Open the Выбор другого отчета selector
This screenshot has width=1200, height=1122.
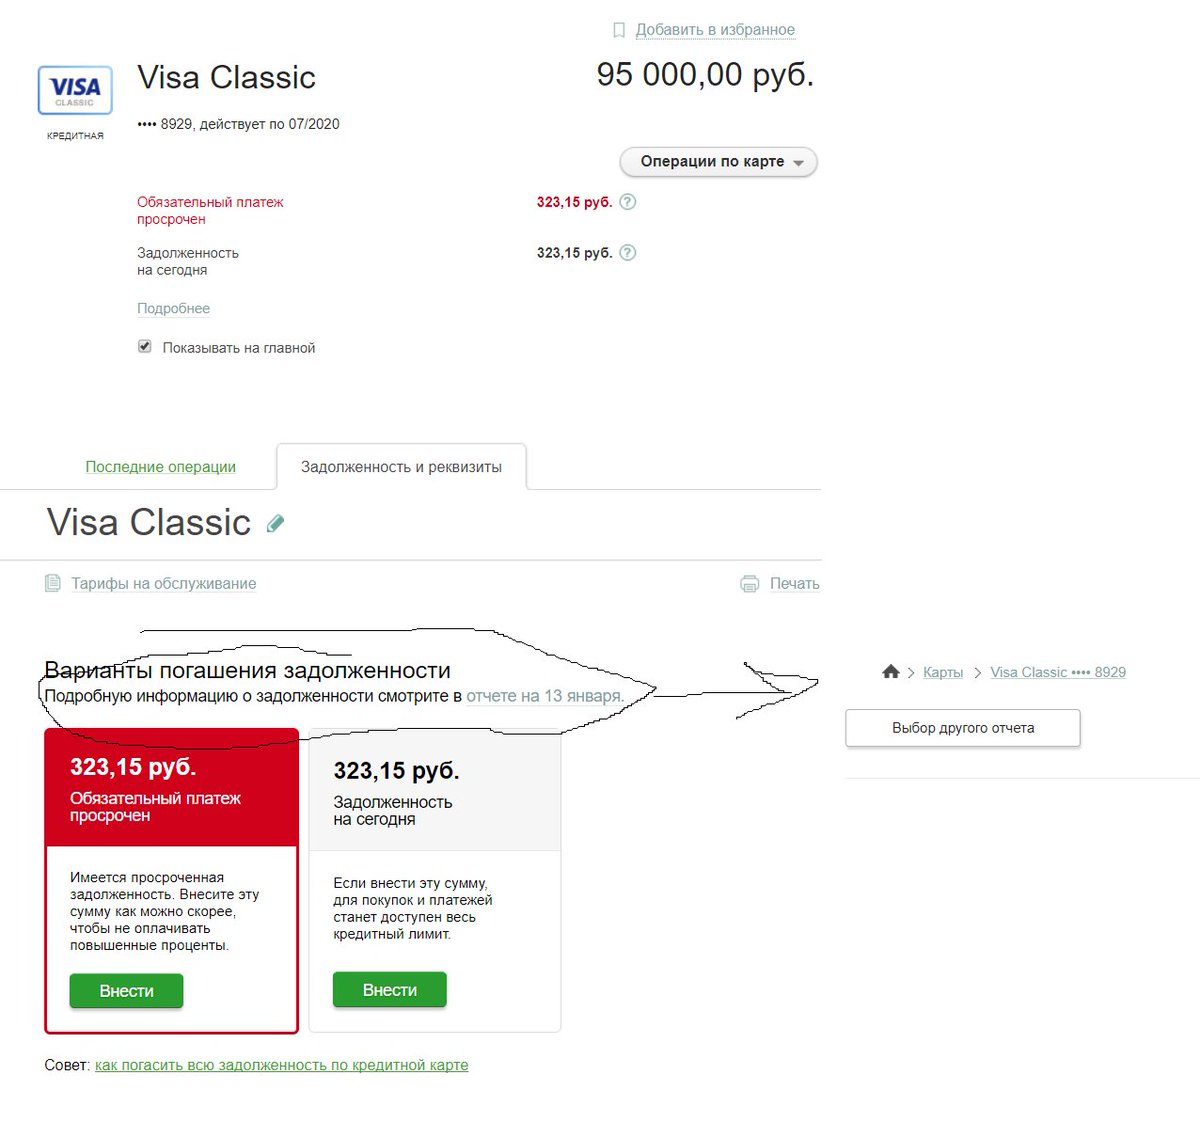tap(963, 728)
